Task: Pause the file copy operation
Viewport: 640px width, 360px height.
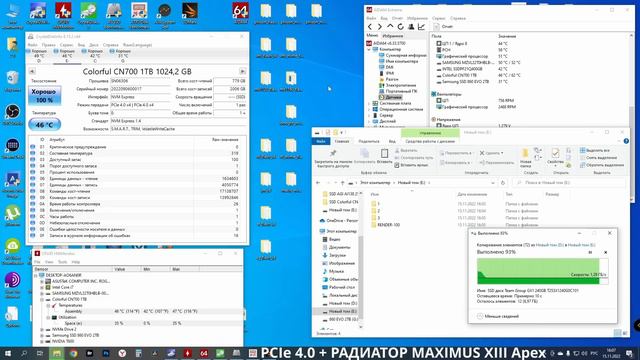Action: coord(590,253)
